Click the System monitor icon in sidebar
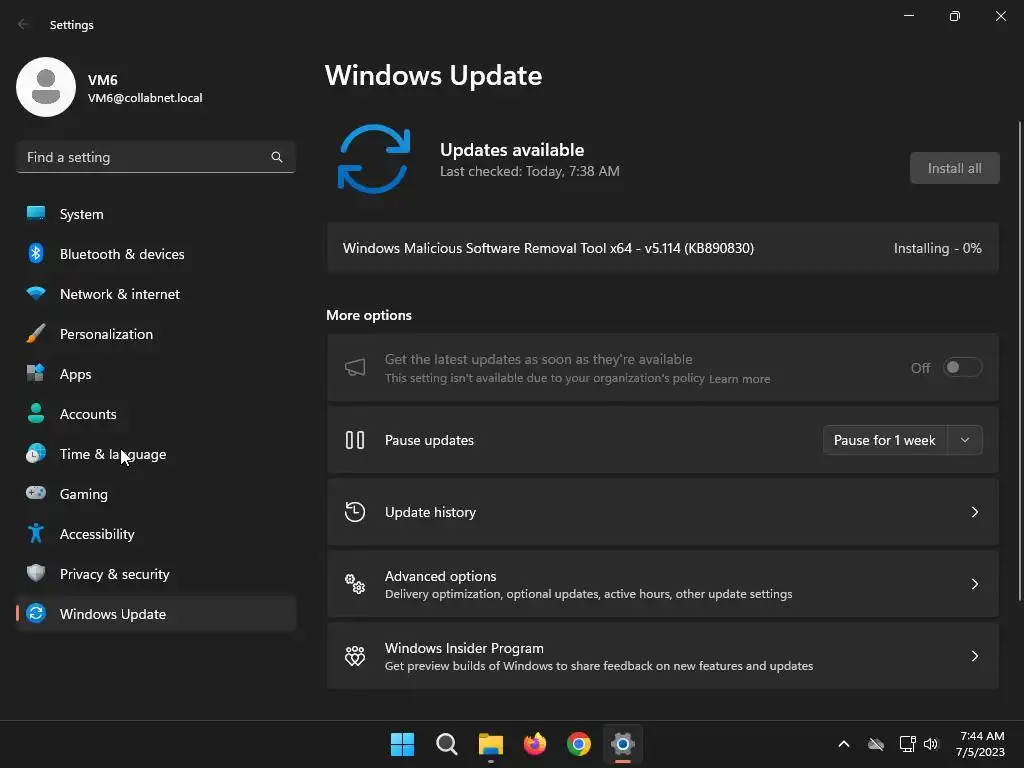The image size is (1024, 768). pos(36,214)
